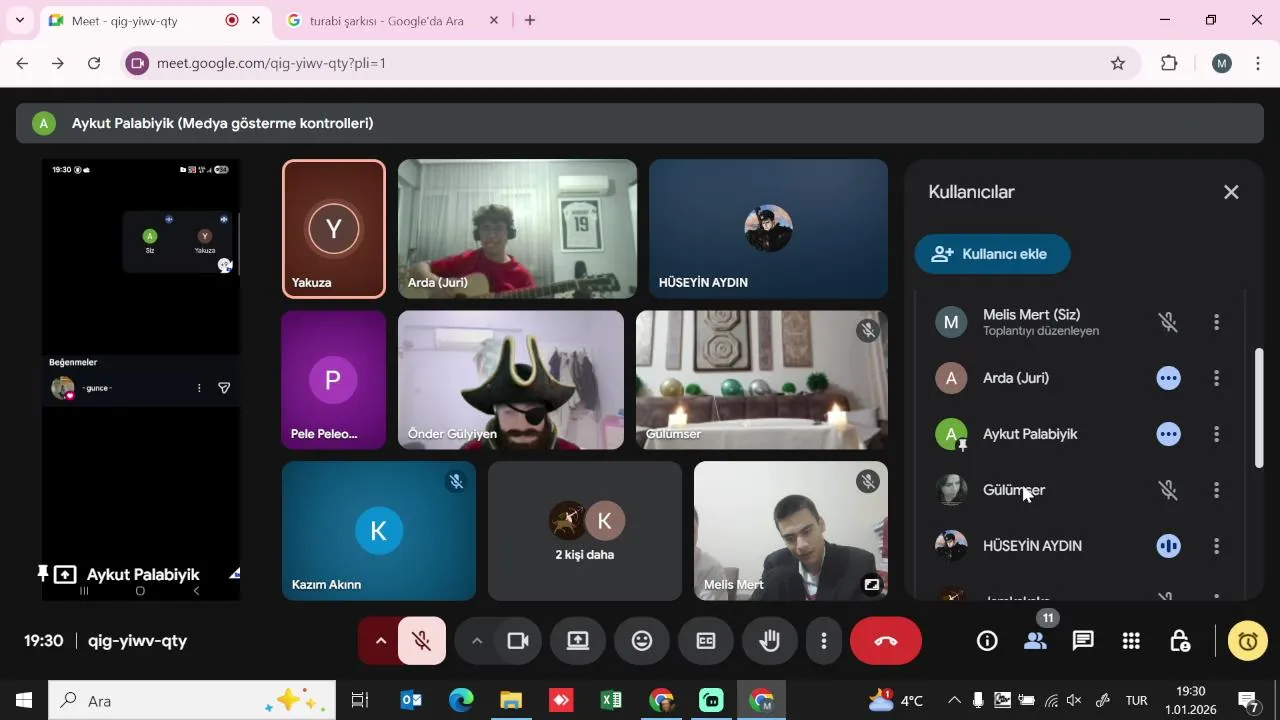The image size is (1280, 720).
Task: Select the Önder Gülyiyen video tile
Action: (511, 380)
